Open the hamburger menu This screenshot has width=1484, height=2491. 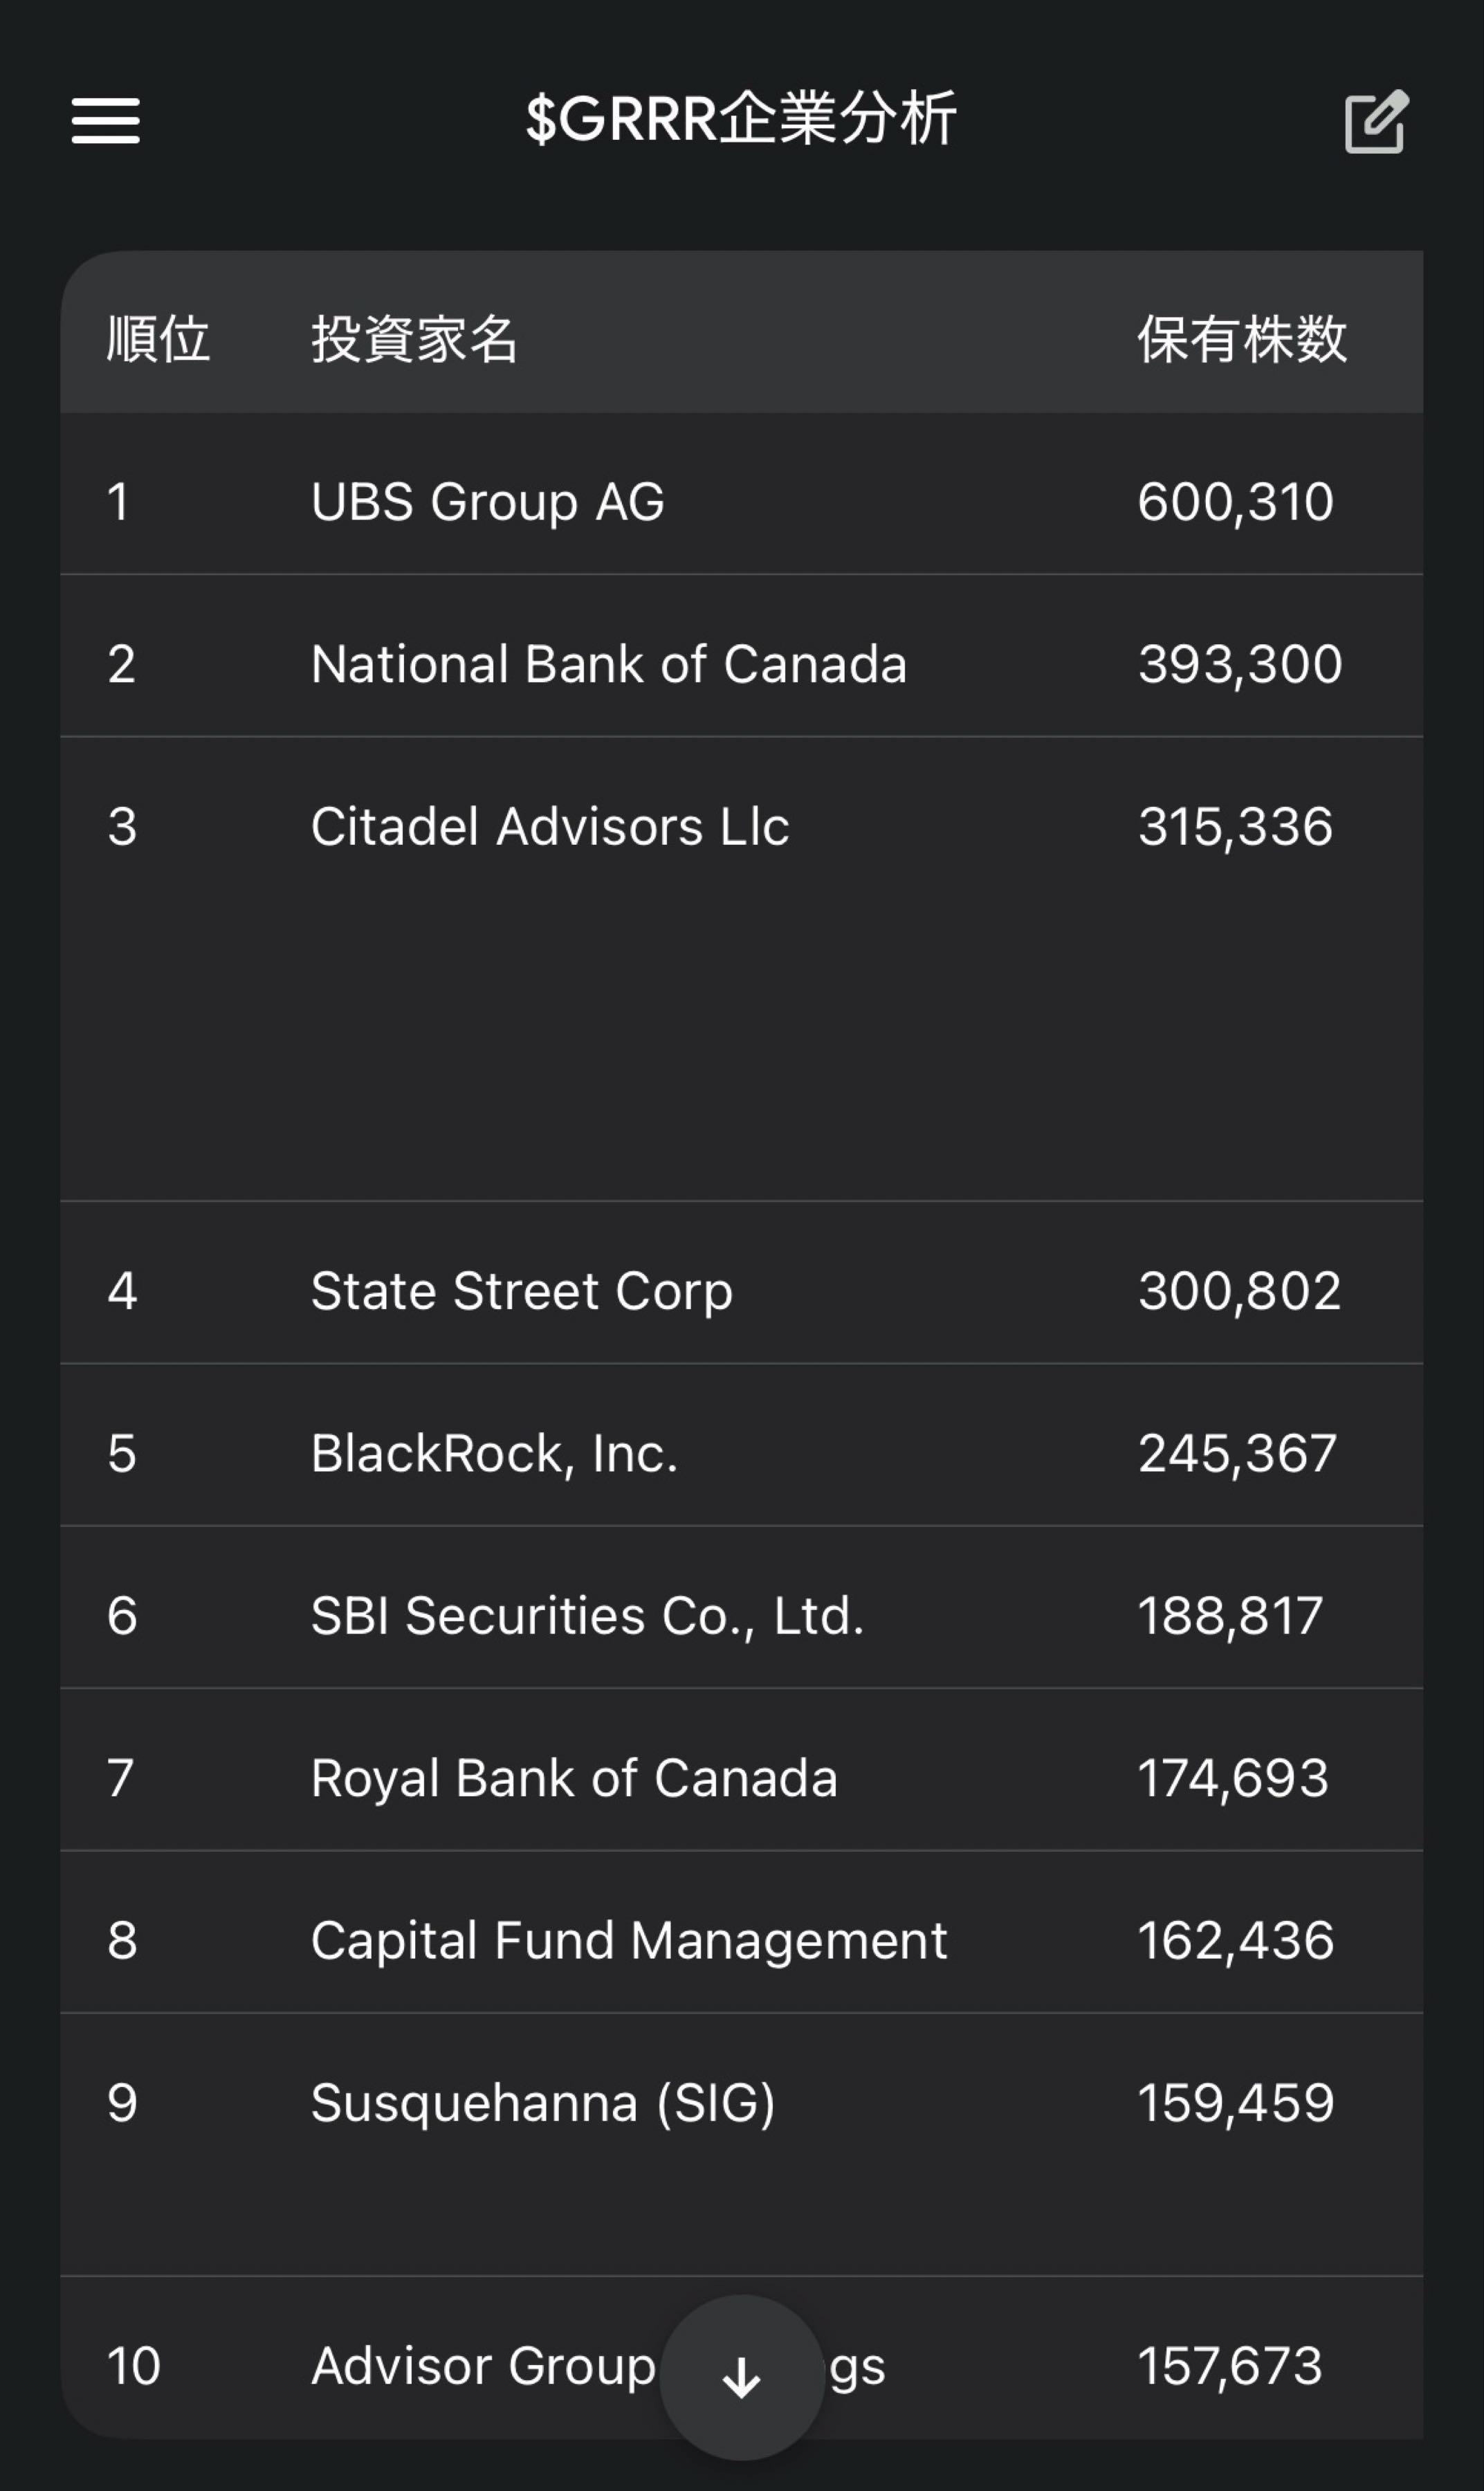click(x=105, y=121)
